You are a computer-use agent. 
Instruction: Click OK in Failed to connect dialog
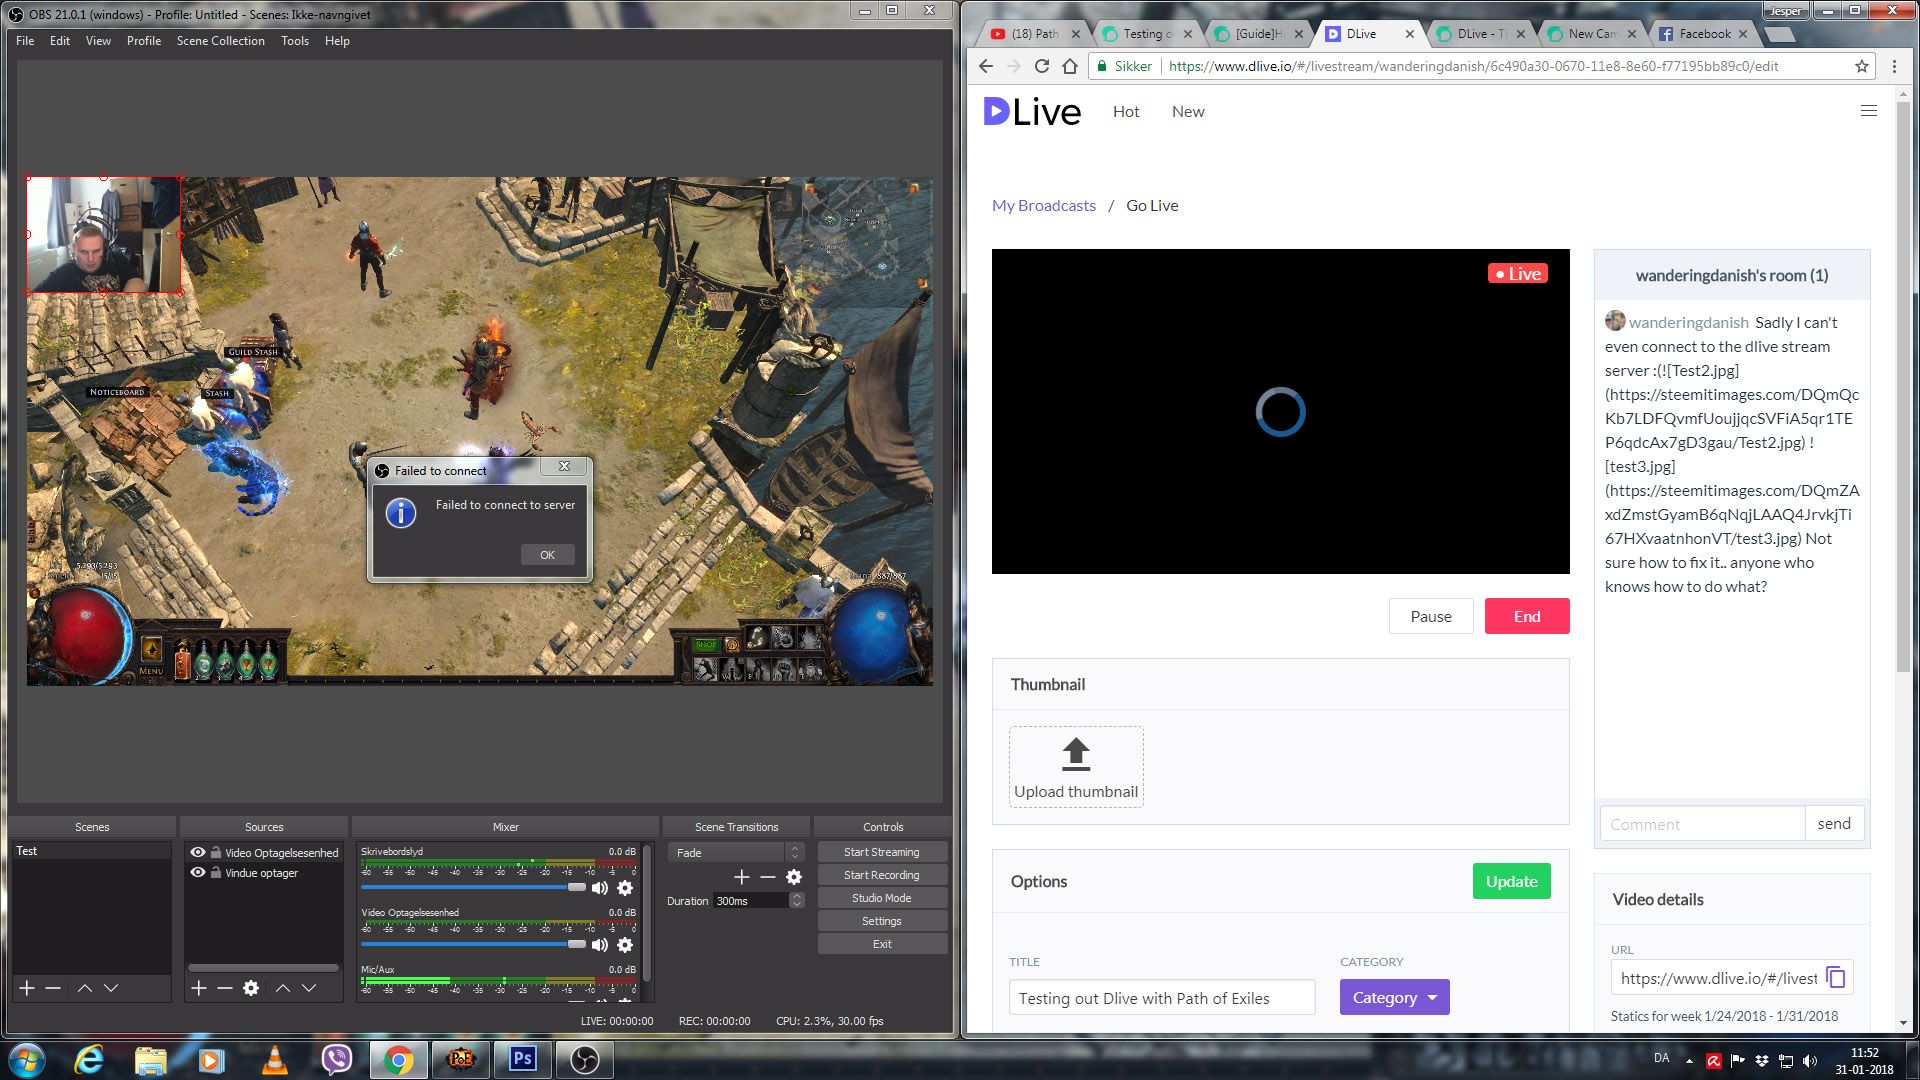pyautogui.click(x=547, y=555)
